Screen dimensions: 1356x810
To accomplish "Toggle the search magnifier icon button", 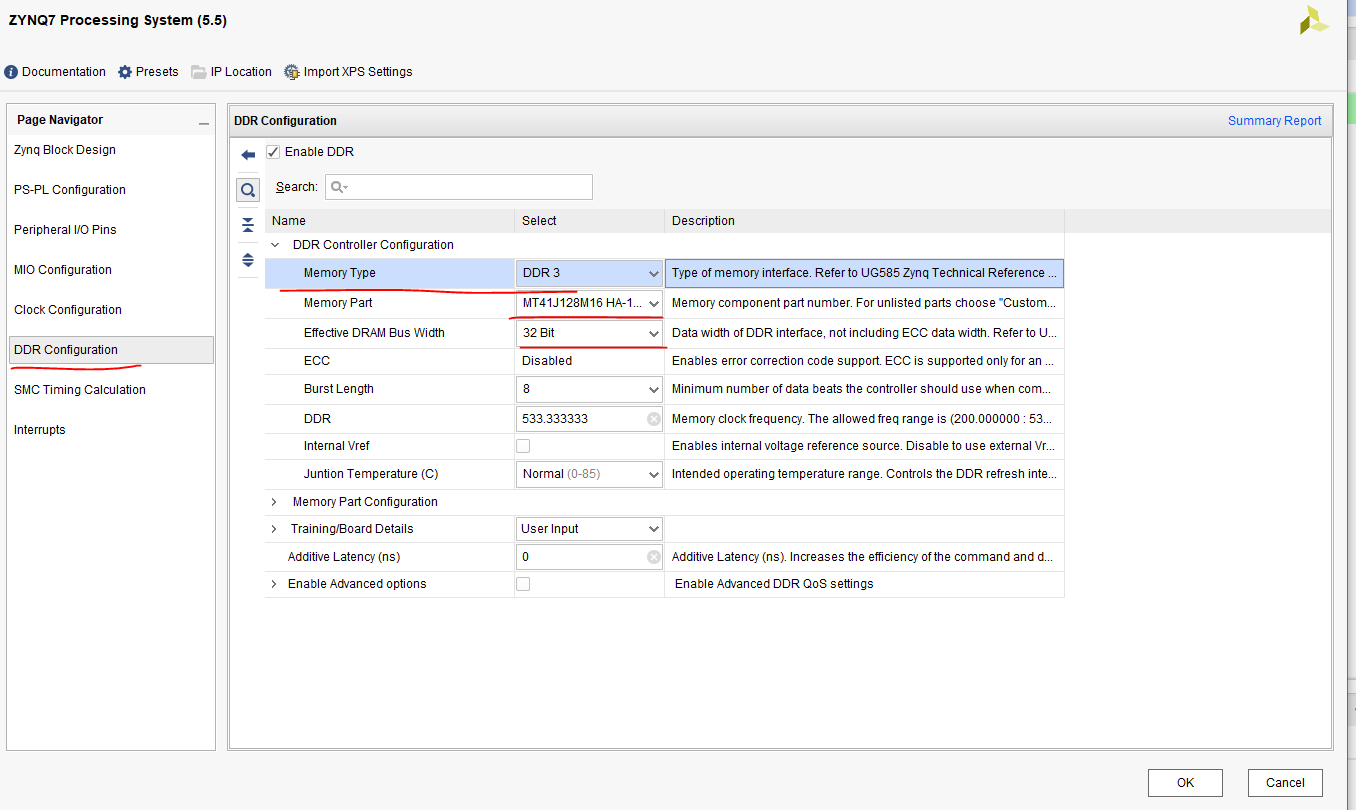I will click(x=248, y=189).
